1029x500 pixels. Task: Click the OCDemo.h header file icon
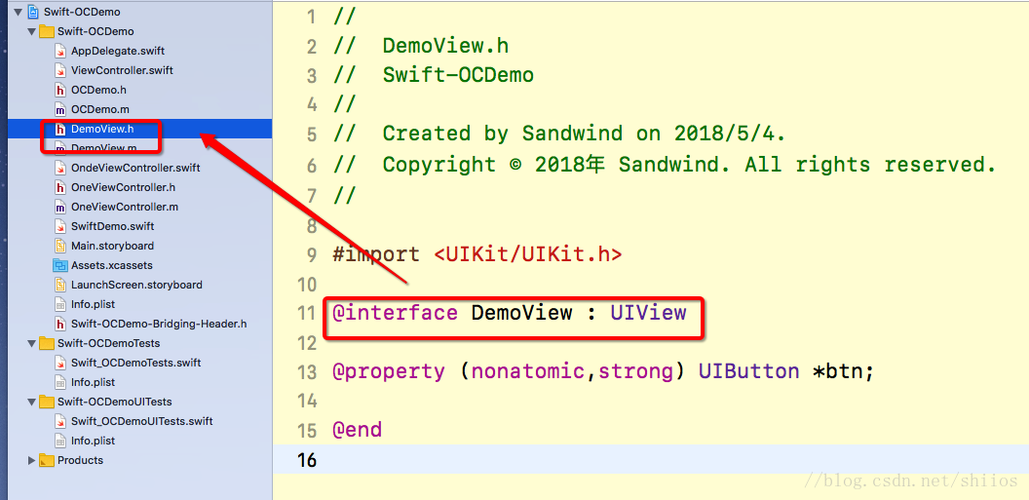[x=61, y=90]
